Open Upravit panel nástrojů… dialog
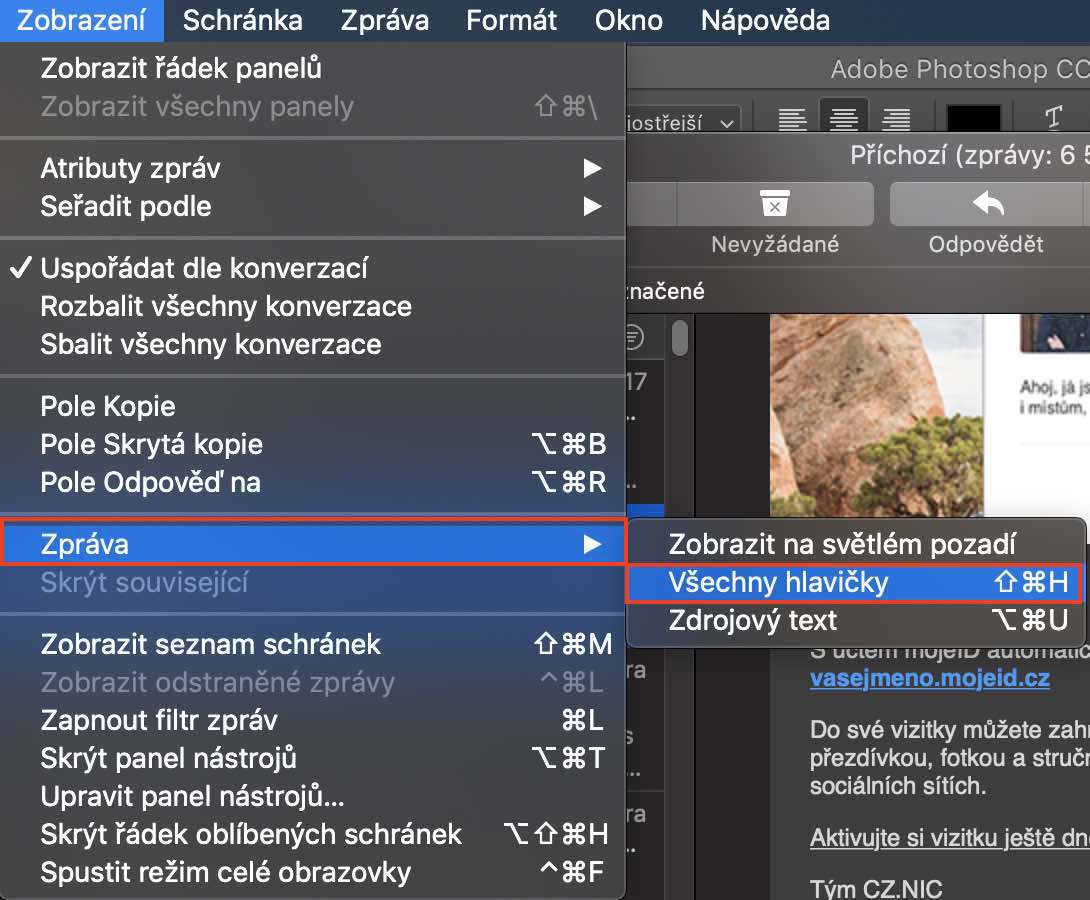This screenshot has width=1090, height=900. tap(313, 796)
